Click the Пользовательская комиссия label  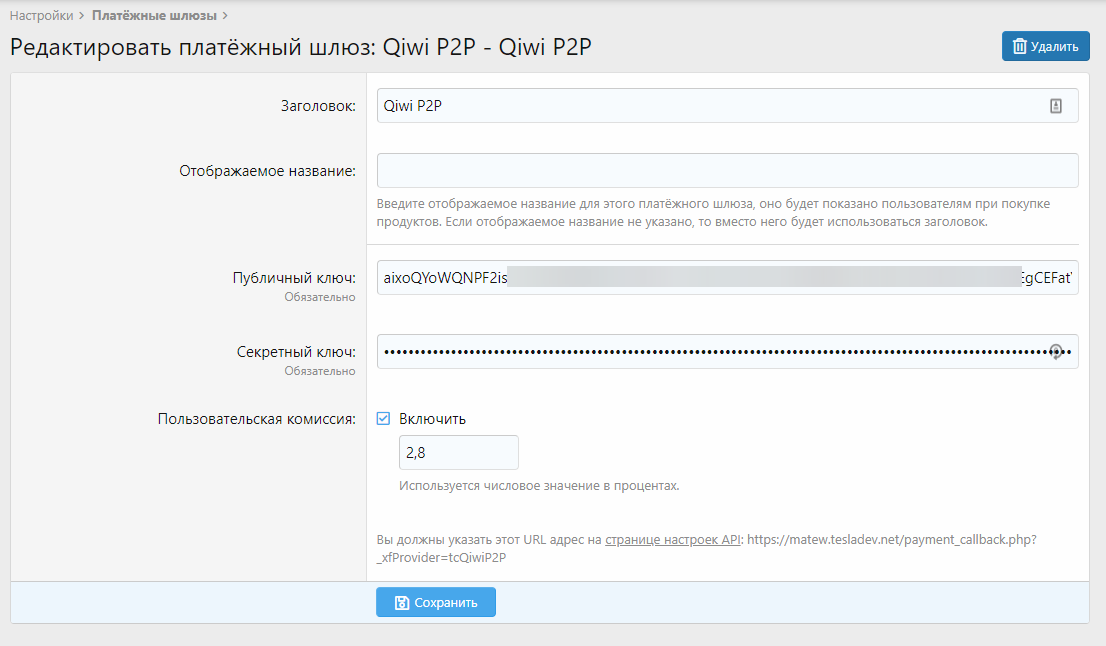[x=256, y=419]
